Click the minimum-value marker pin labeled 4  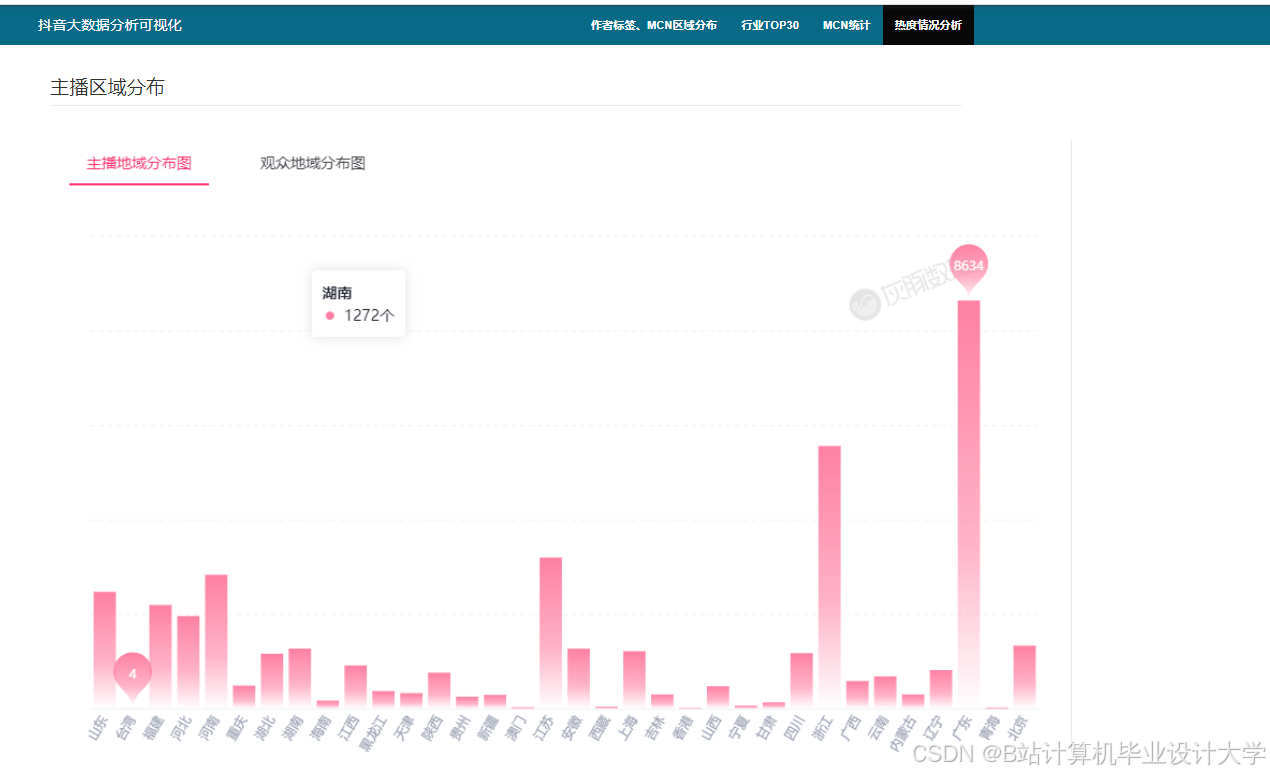(132, 674)
